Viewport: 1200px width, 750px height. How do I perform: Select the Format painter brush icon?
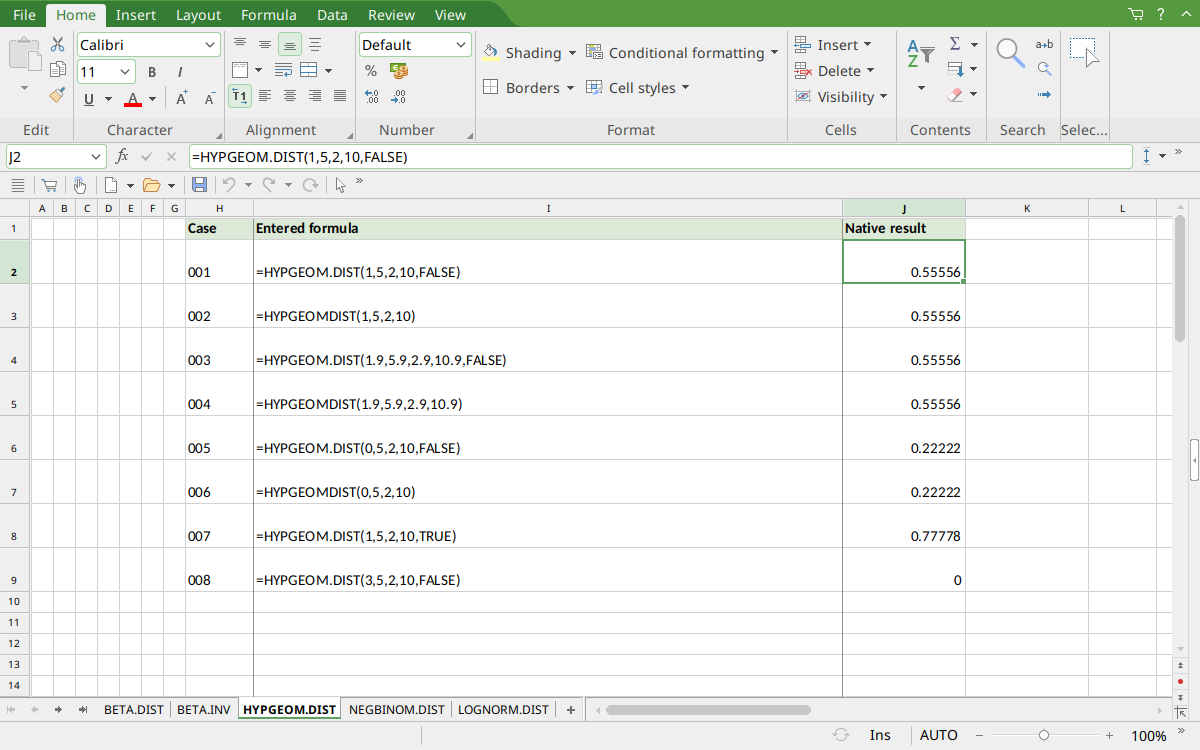58,95
